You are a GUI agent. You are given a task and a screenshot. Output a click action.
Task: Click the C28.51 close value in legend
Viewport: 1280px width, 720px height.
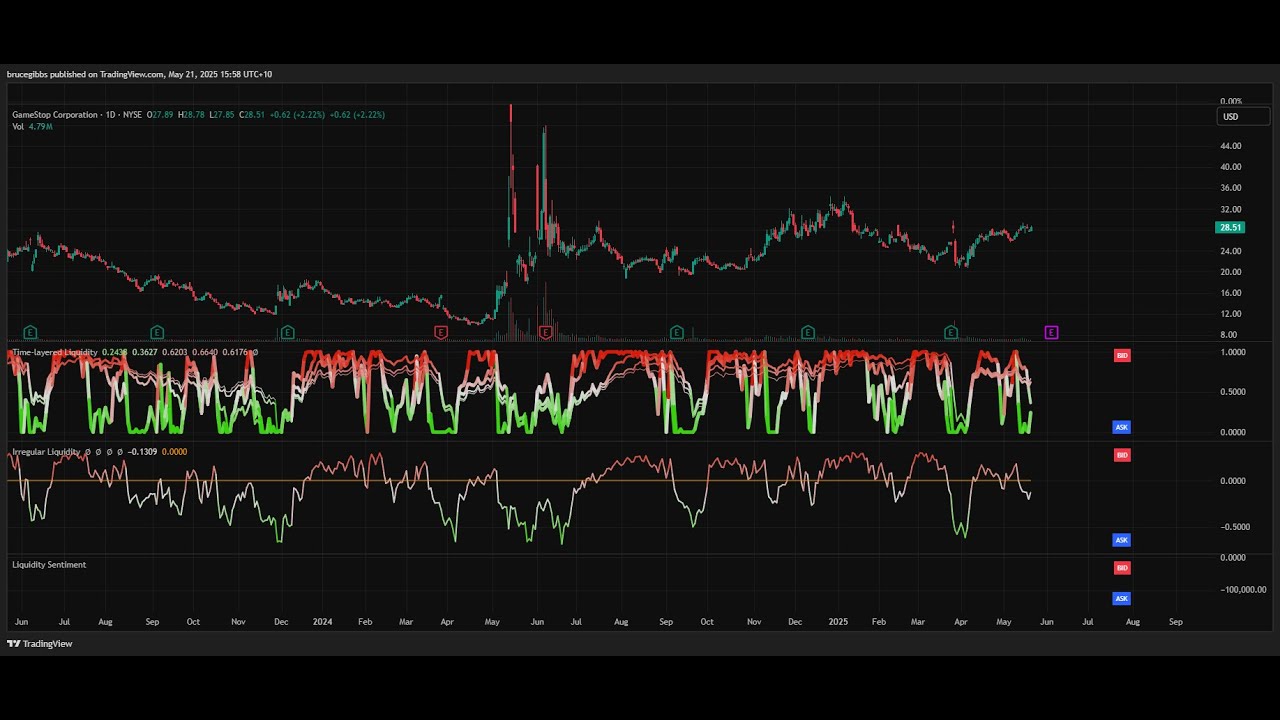click(x=252, y=115)
